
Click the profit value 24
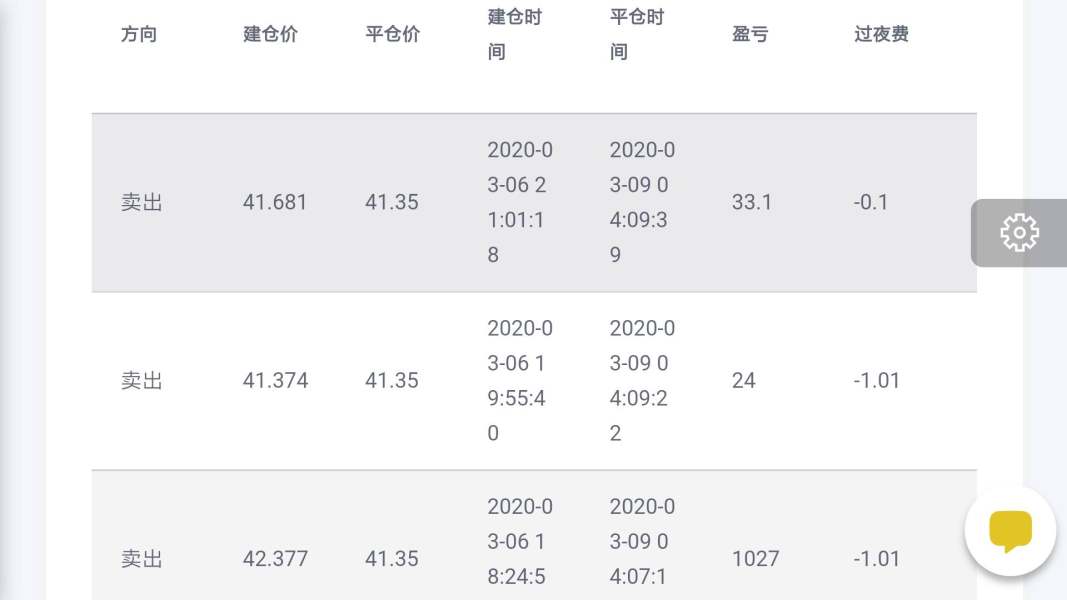[743, 380]
